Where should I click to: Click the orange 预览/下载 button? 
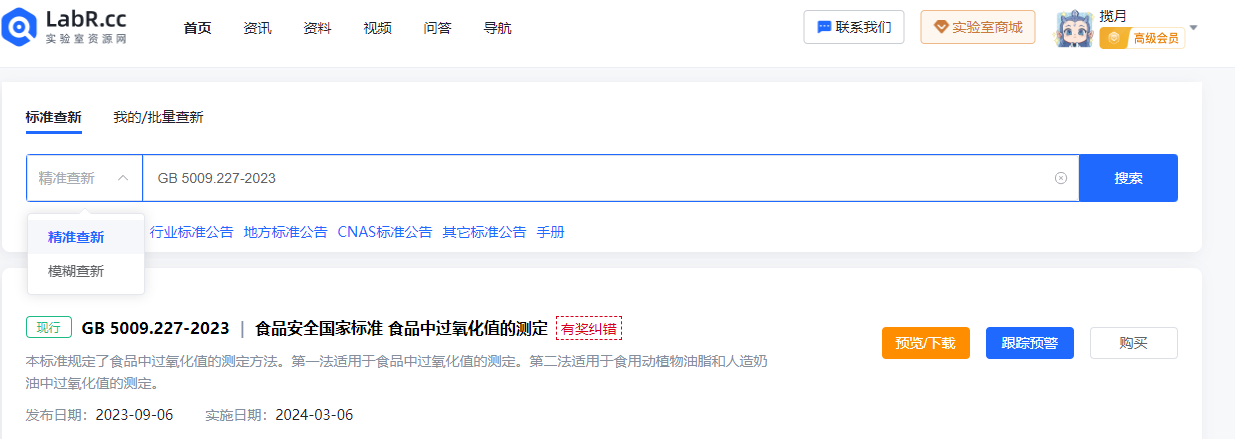[925, 343]
